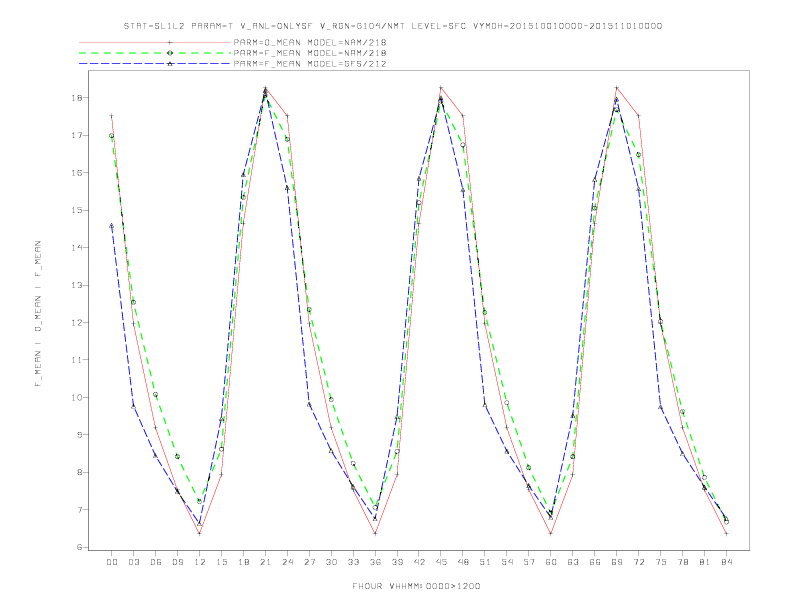792x612 pixels.
Task: Click the 18 label on the x-axis
Action: [243, 562]
